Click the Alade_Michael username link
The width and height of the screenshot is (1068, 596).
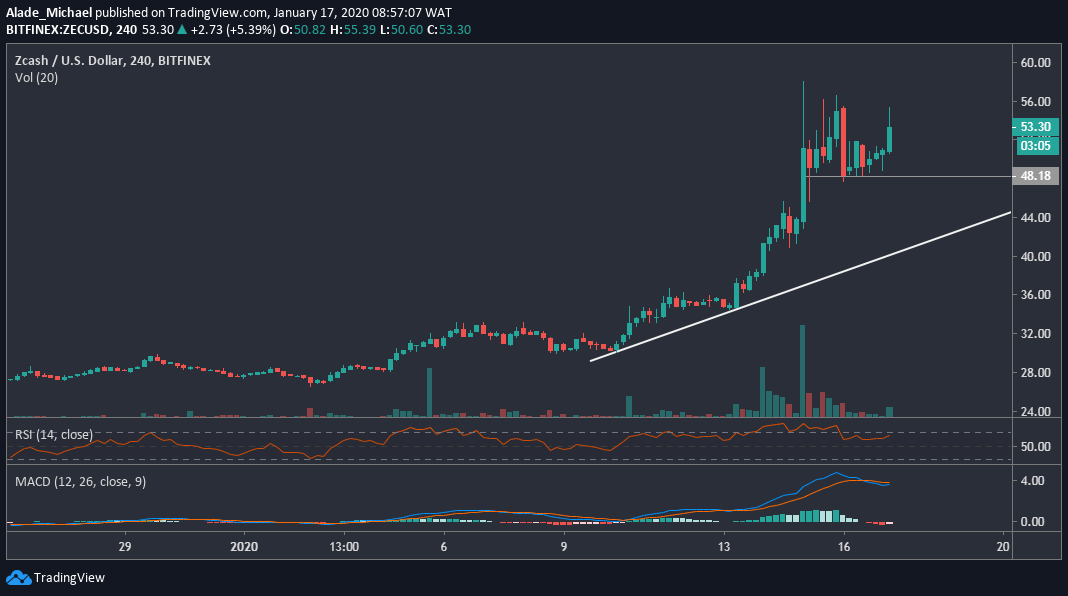coord(48,12)
